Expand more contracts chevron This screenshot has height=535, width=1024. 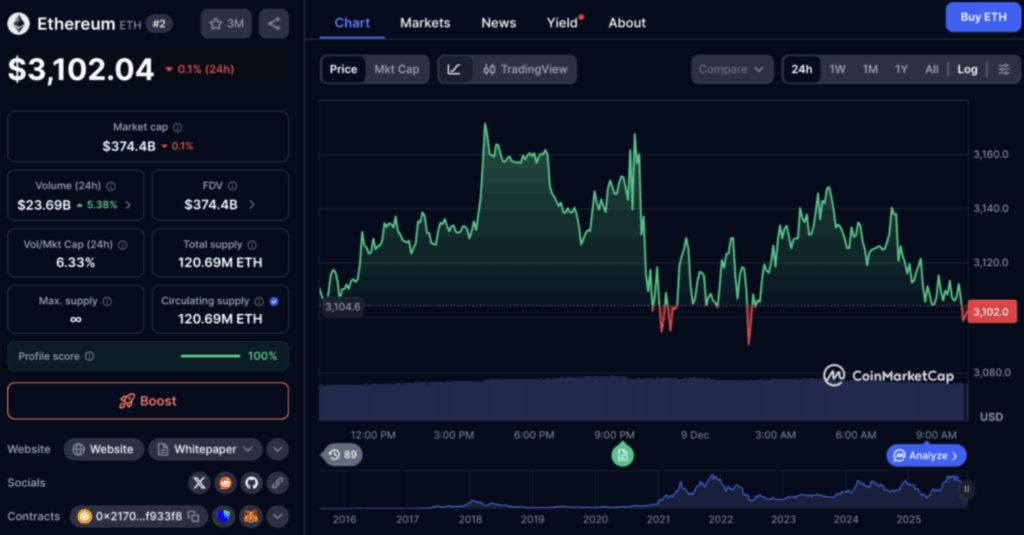277,517
